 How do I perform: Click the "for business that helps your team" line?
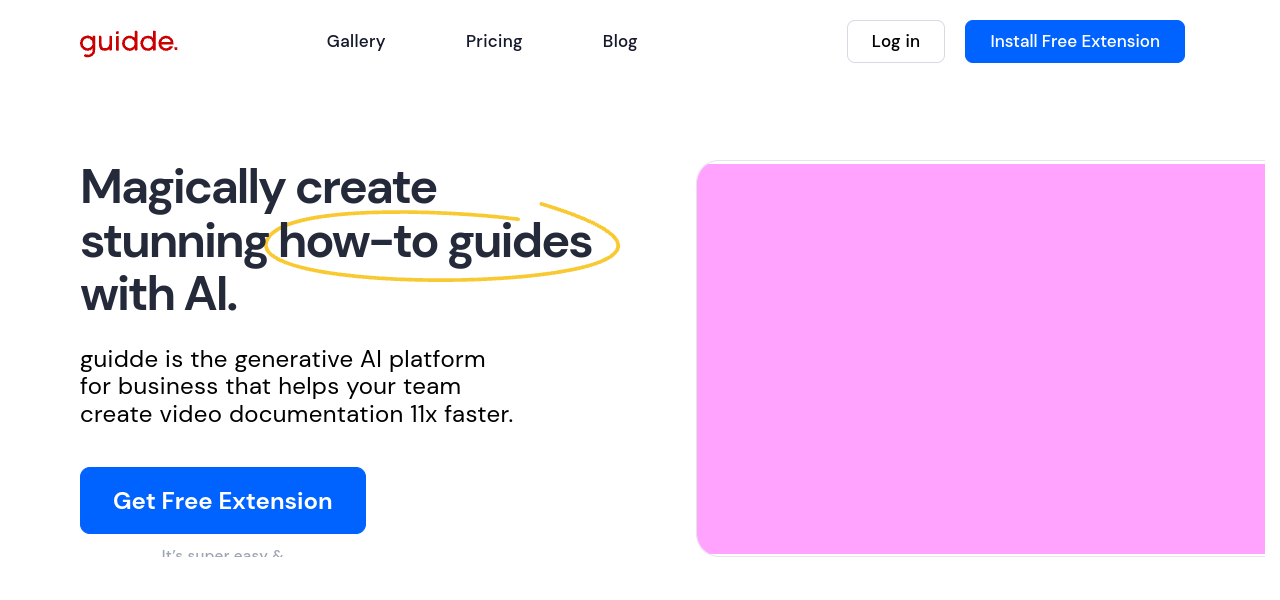[x=270, y=386]
